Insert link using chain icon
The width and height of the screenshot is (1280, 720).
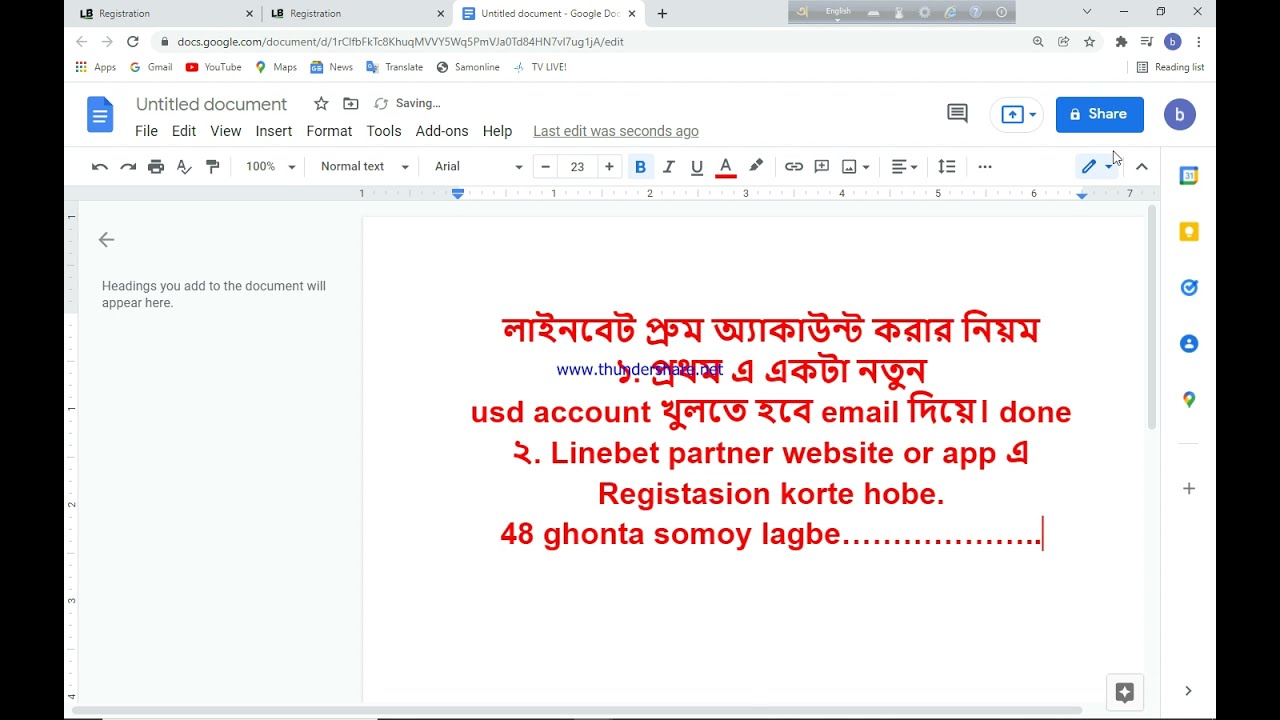point(794,167)
